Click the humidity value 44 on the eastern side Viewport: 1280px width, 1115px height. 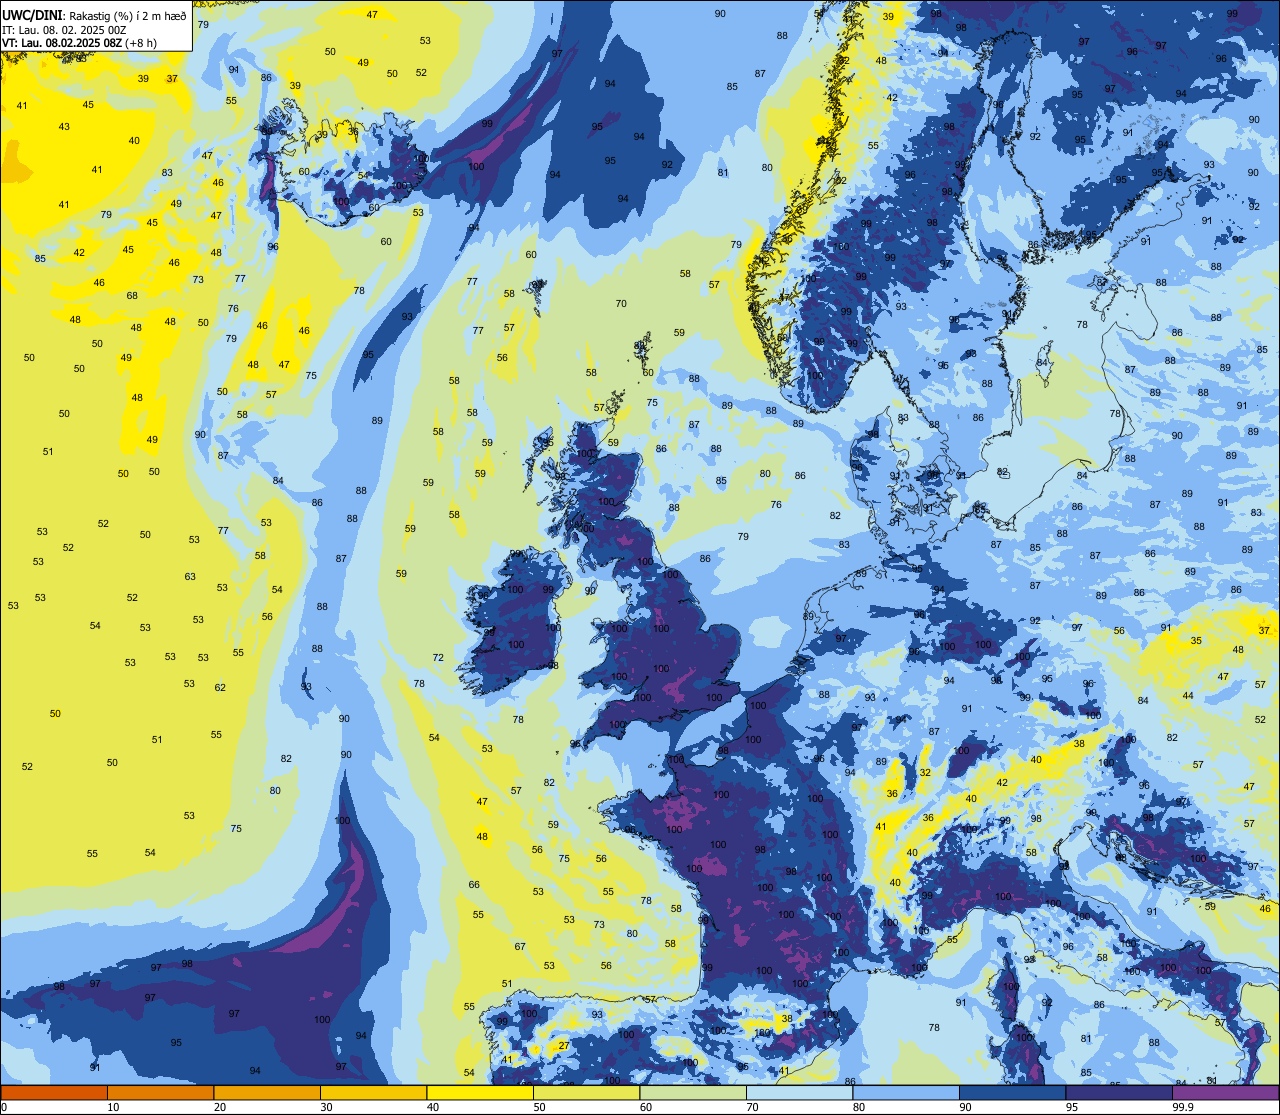point(1188,696)
